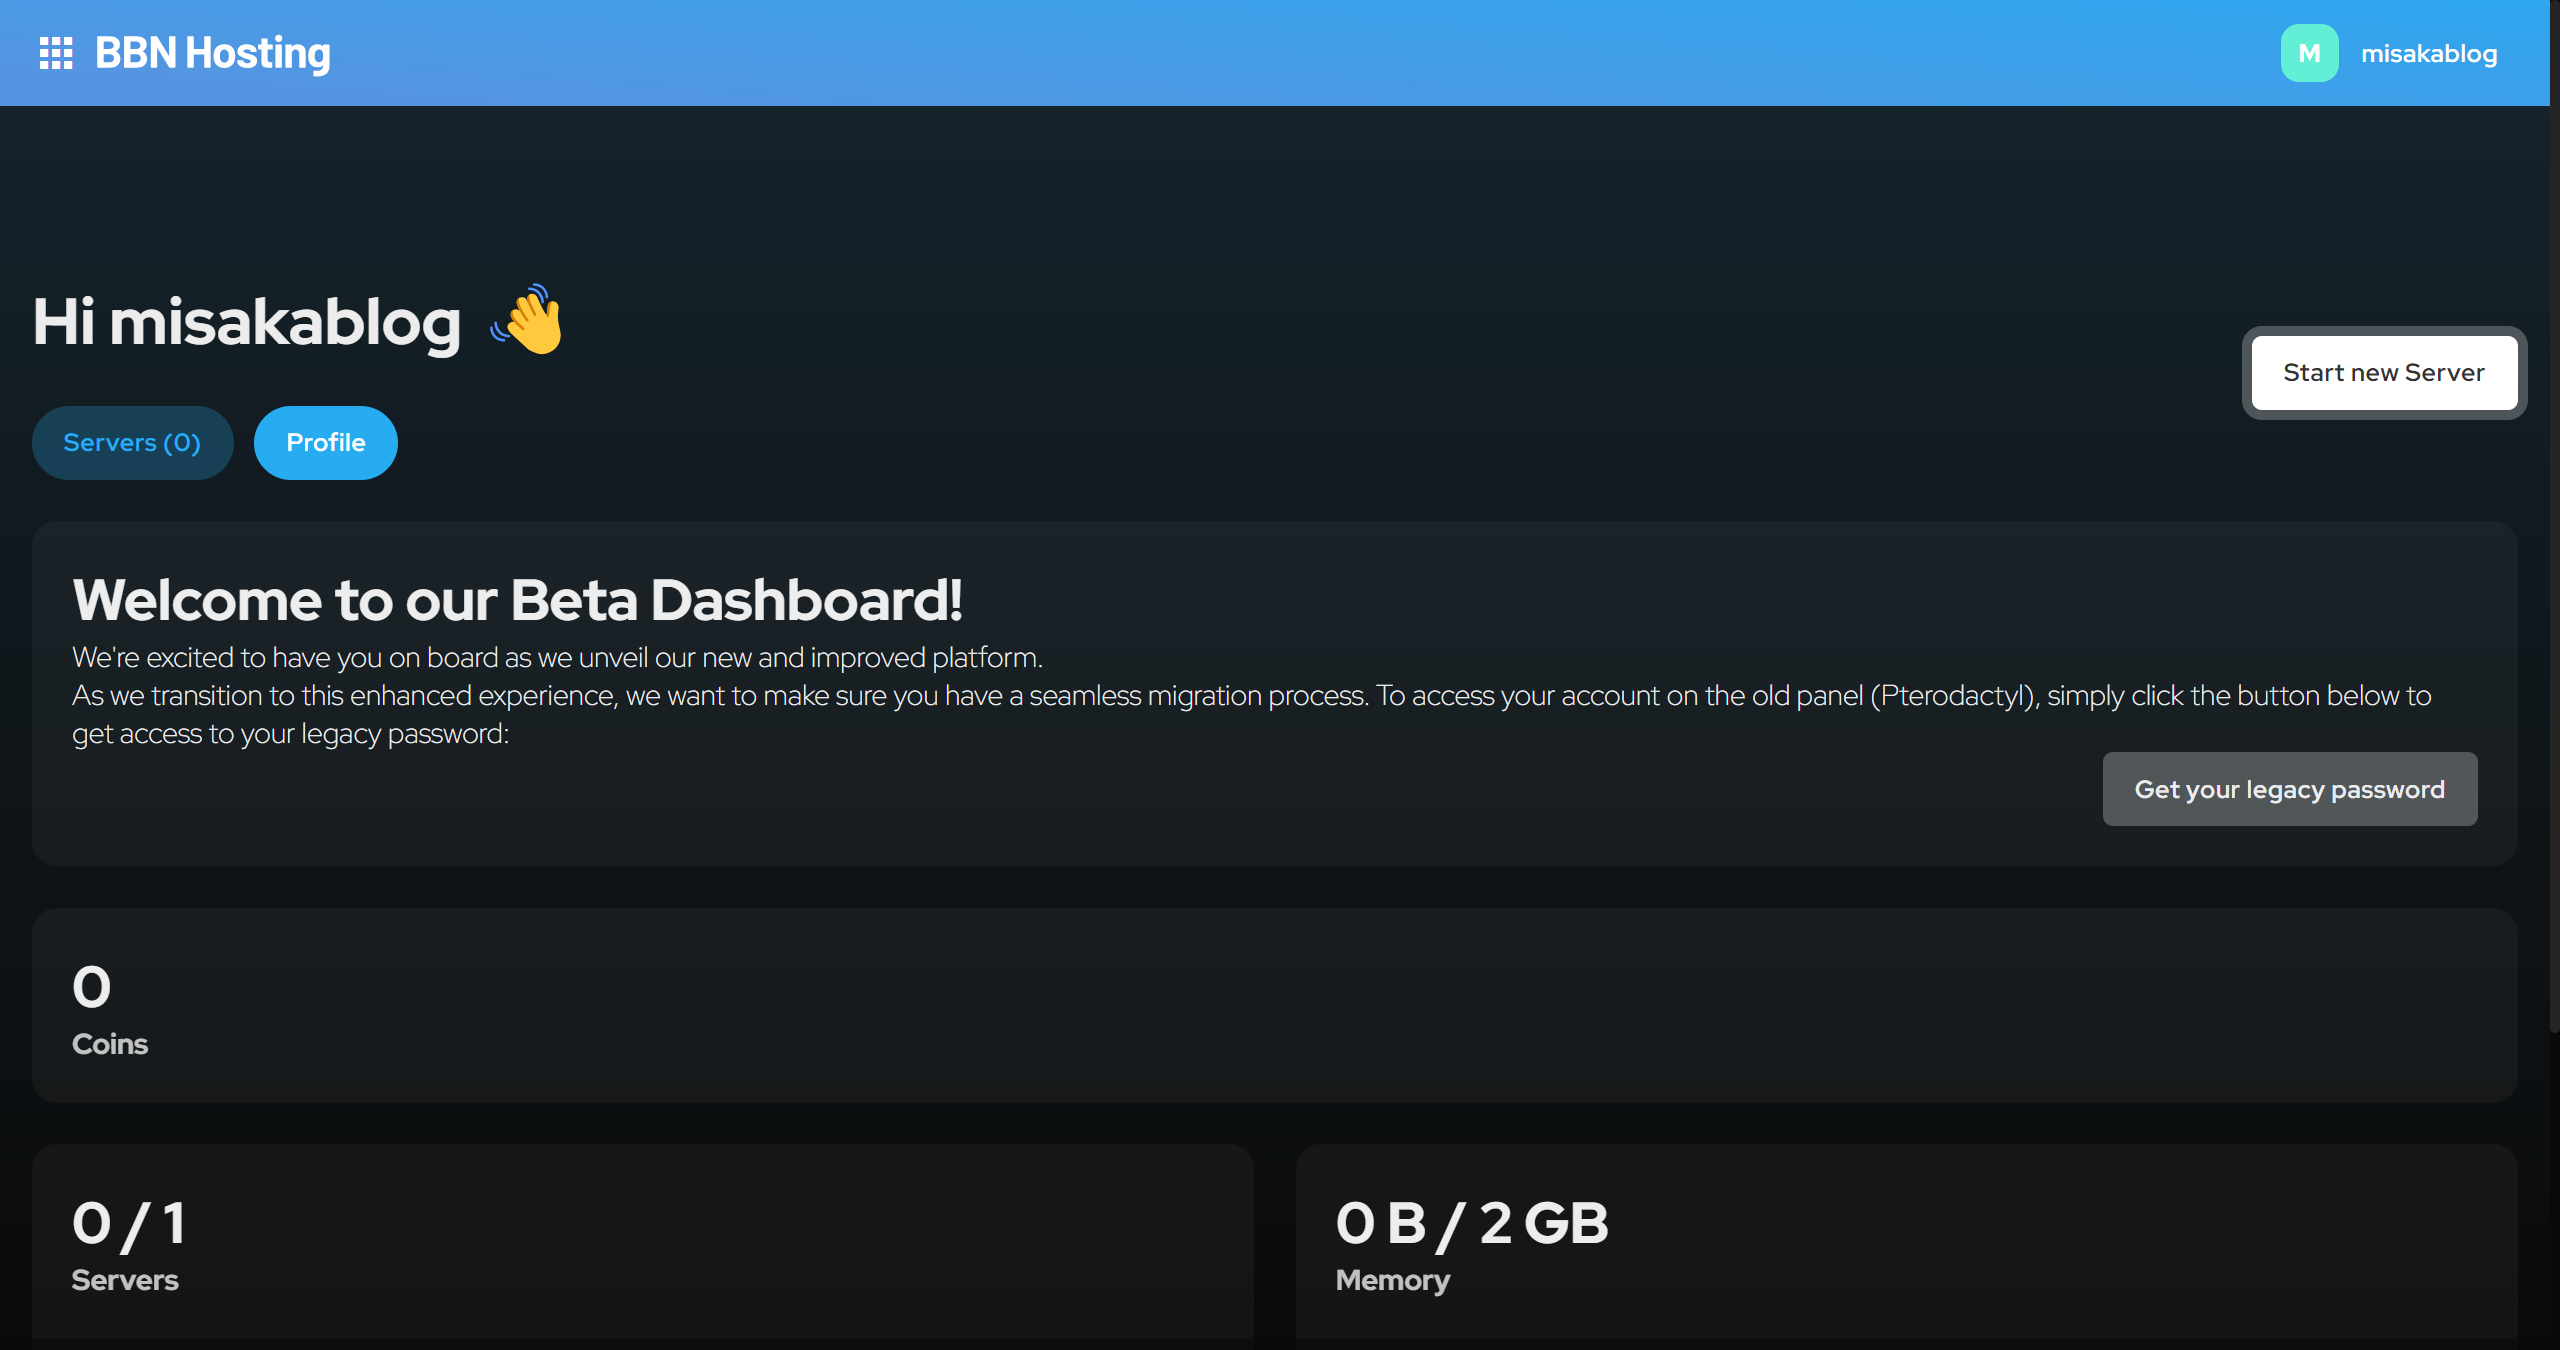Click the Coins label text
This screenshot has width=2560, height=1350.
point(110,1044)
